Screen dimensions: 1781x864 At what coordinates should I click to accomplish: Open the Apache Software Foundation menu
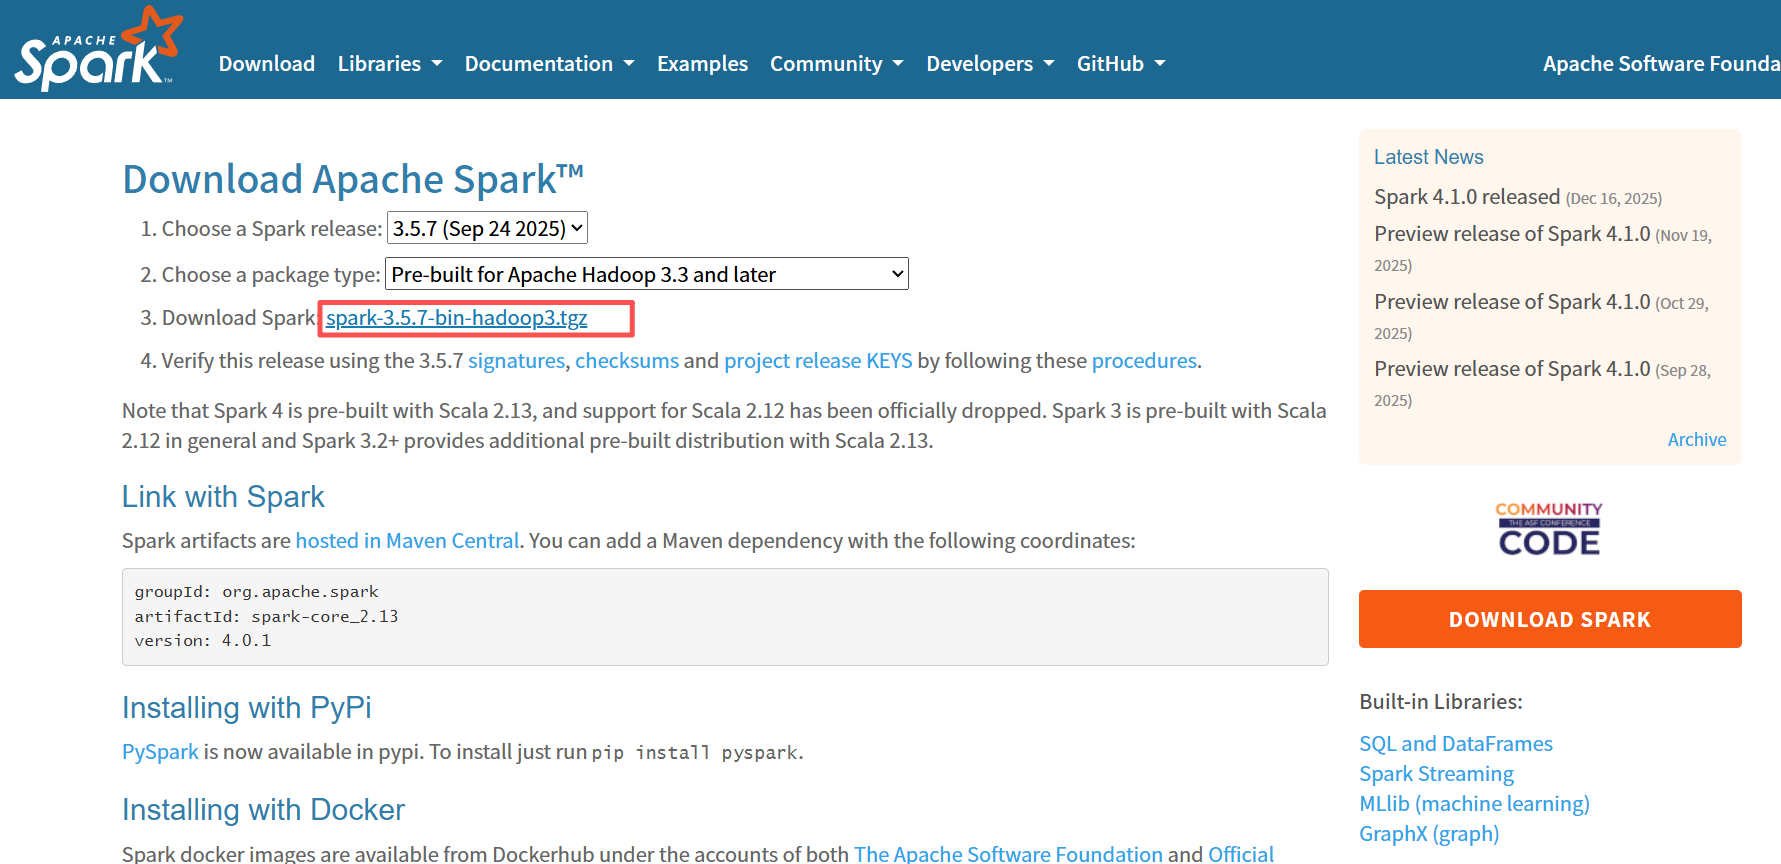coord(1661,64)
